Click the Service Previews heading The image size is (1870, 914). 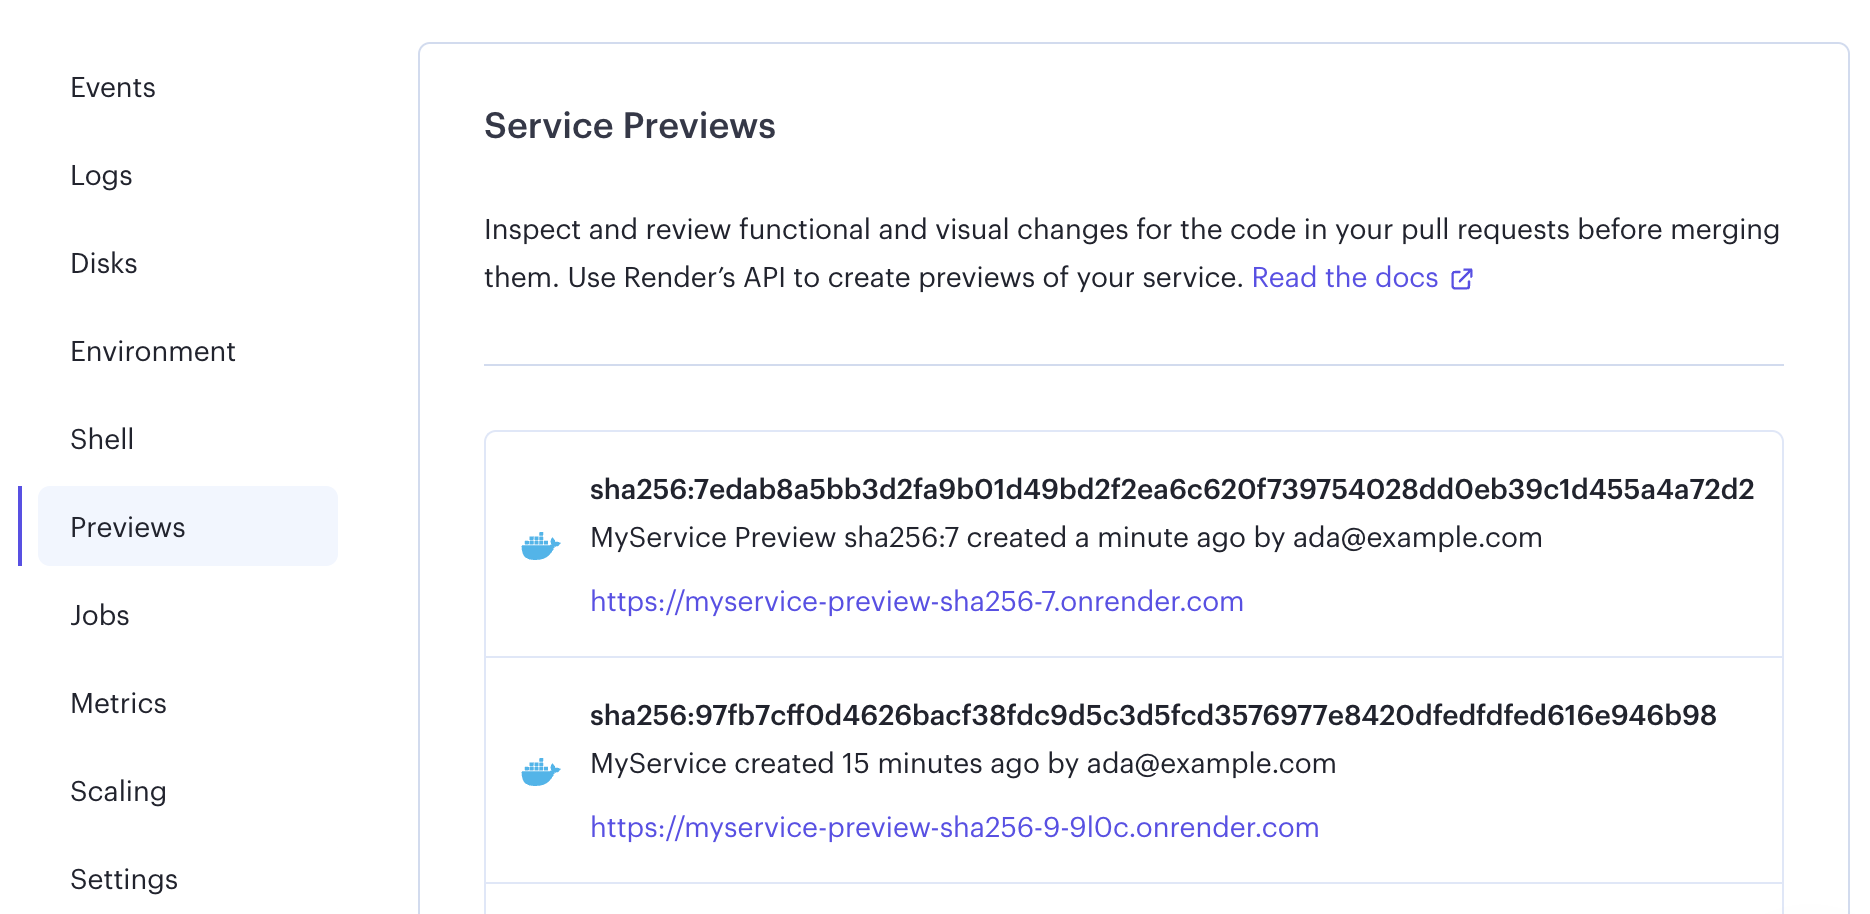tap(630, 126)
